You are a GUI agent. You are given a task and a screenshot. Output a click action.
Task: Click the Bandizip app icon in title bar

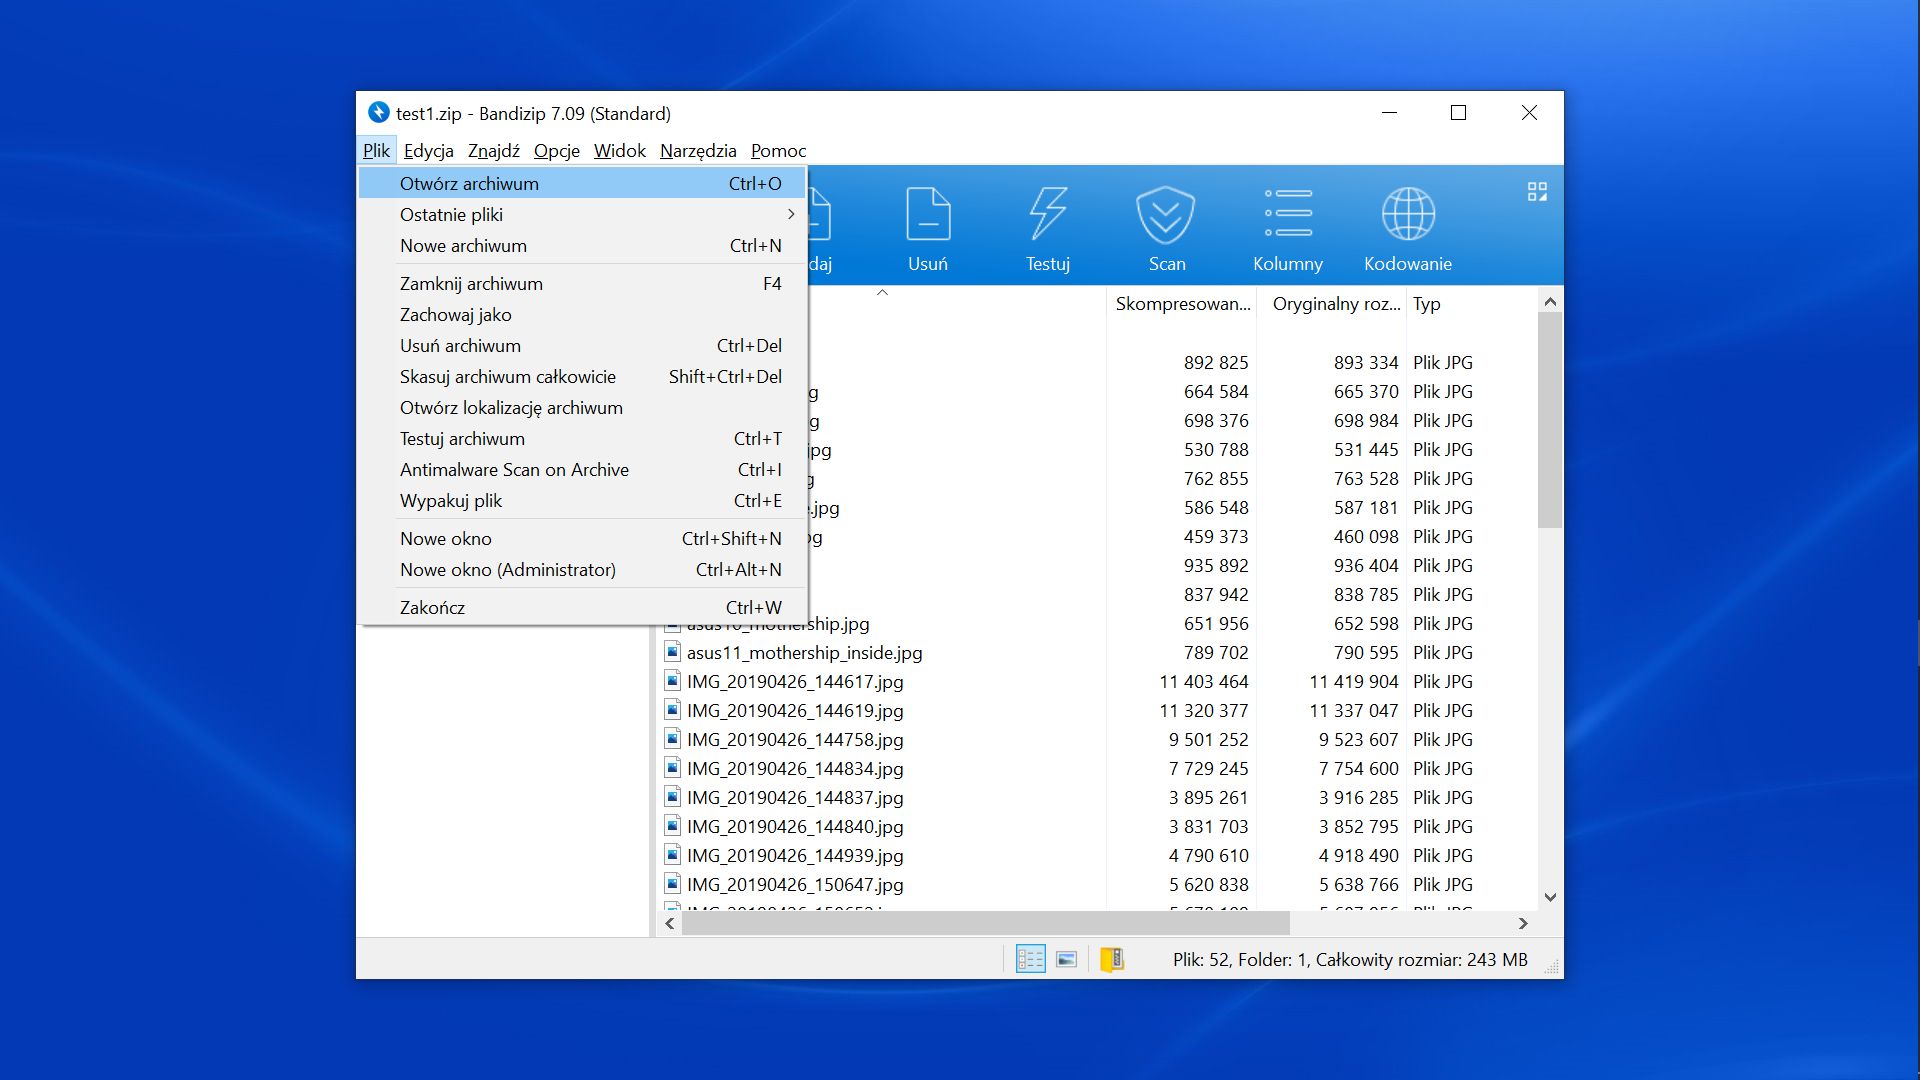pyautogui.click(x=378, y=113)
